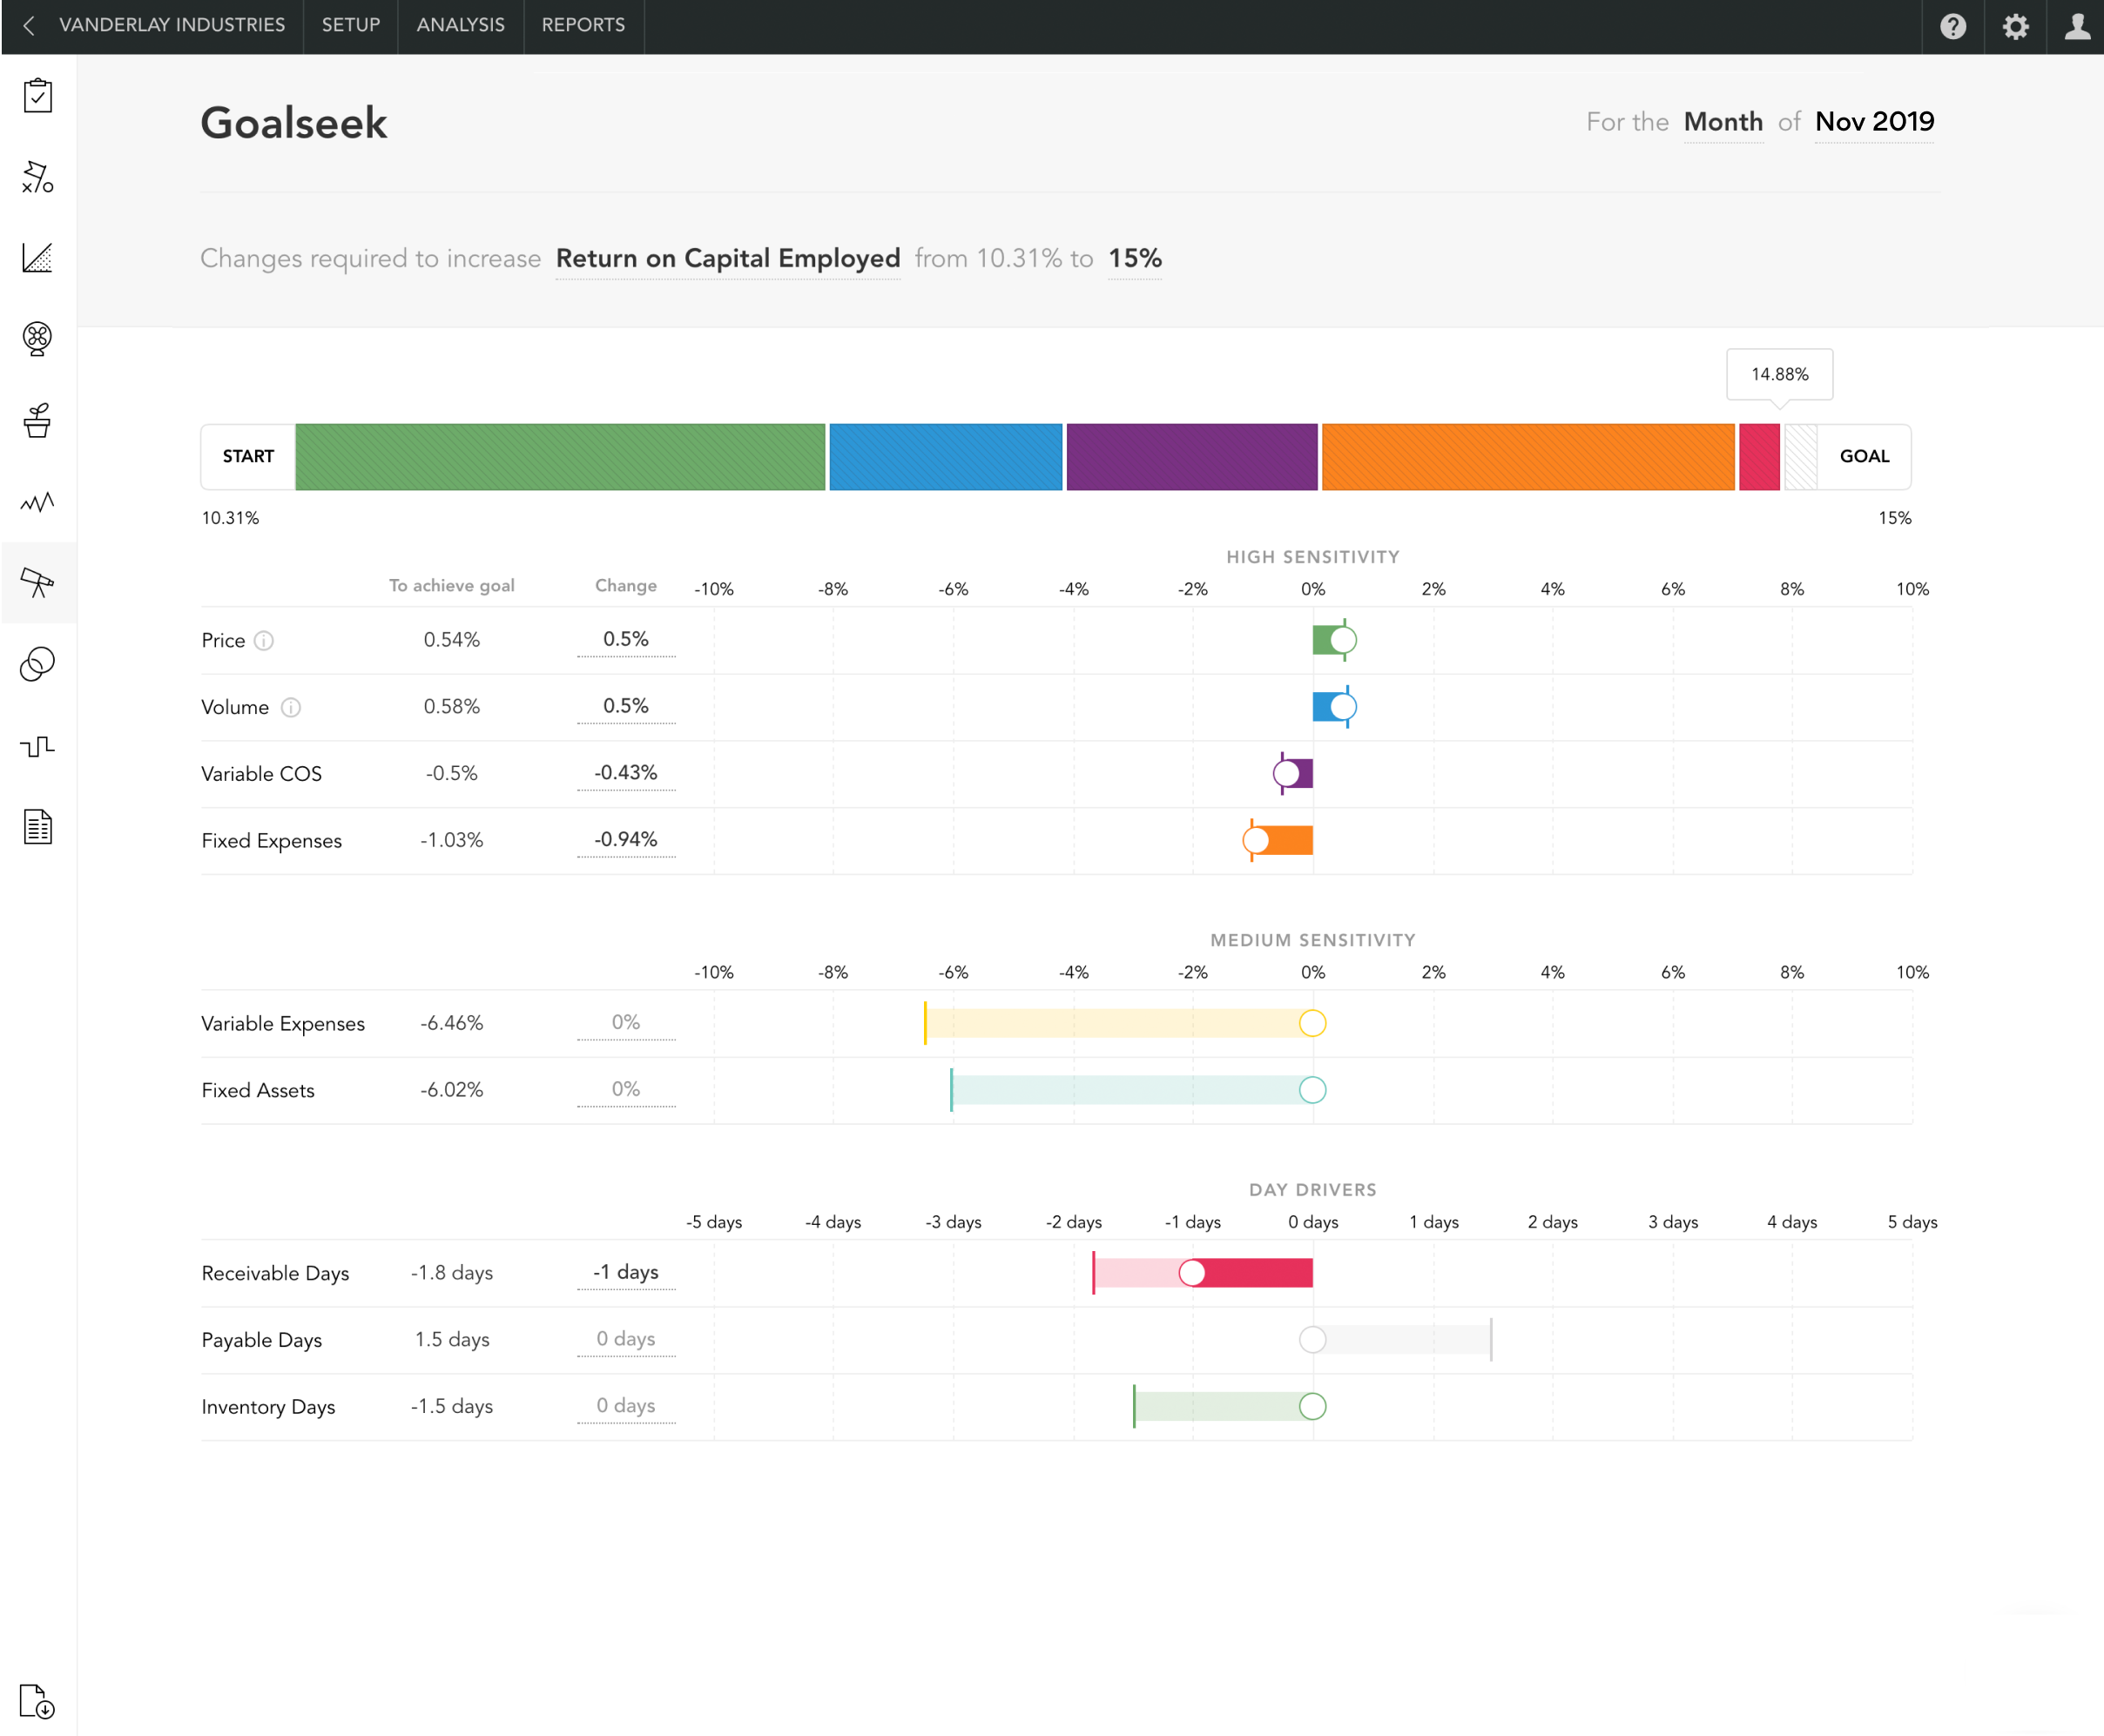
Task: Click the red segment of the progress bar
Action: [1760, 457]
